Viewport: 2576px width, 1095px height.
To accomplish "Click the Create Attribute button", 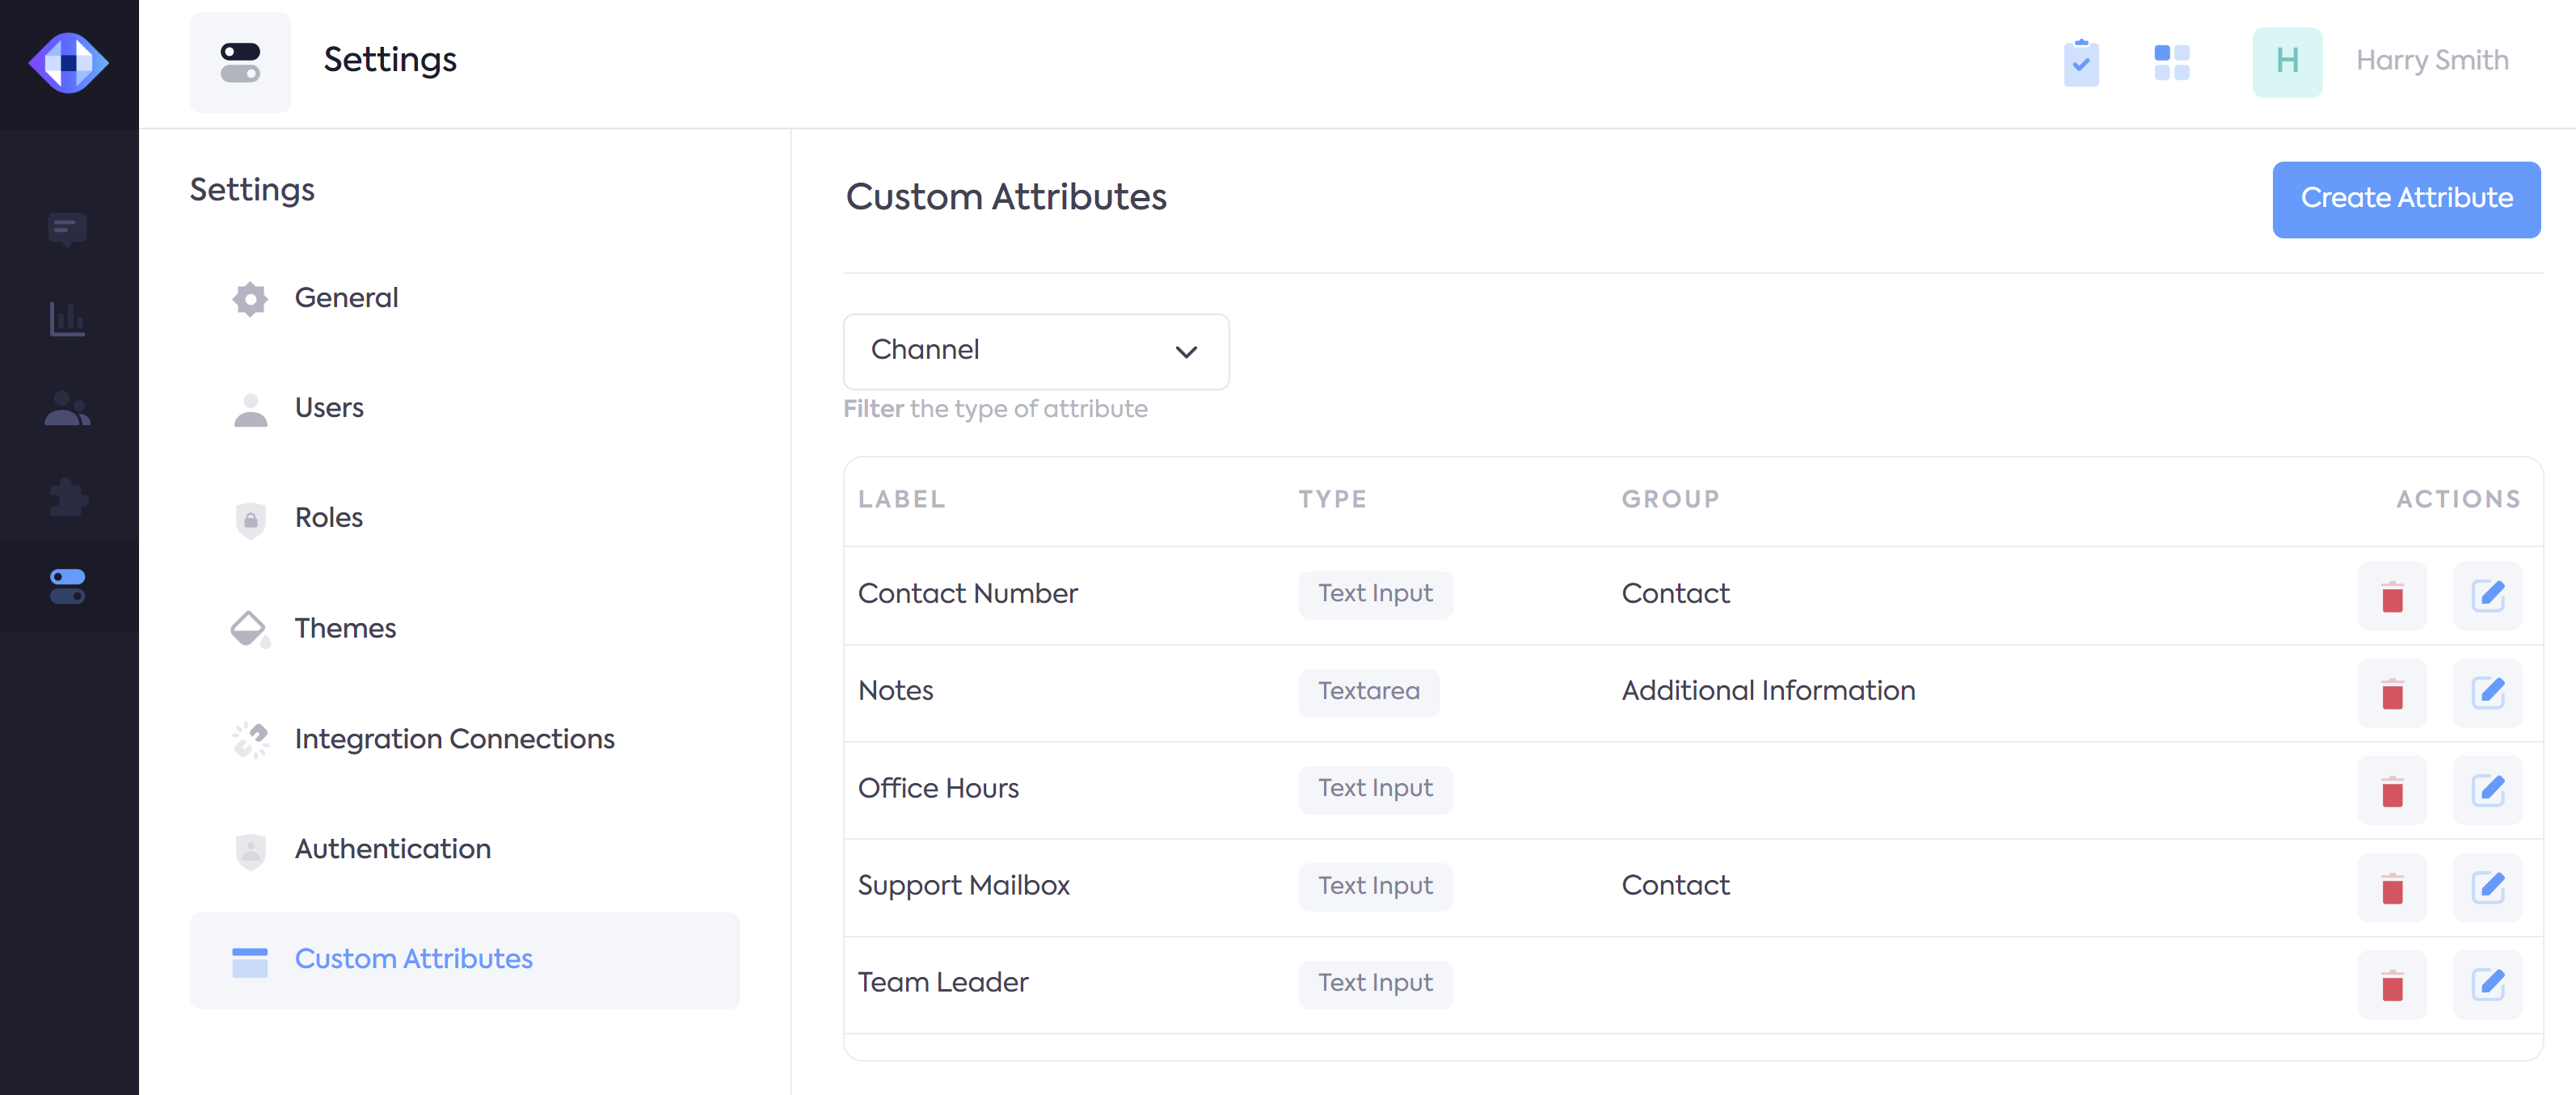I will coord(2405,199).
